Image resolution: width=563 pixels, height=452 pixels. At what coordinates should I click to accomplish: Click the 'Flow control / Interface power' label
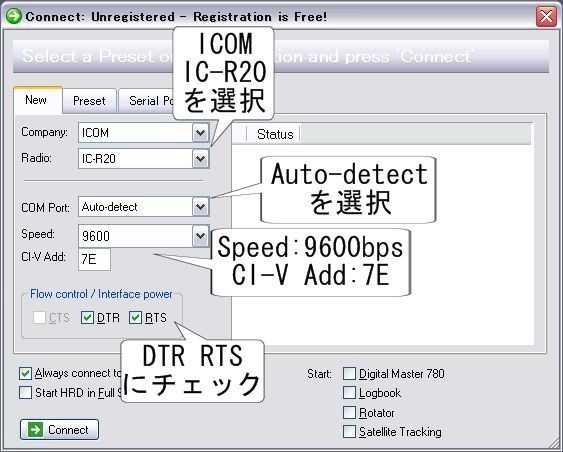click(101, 294)
